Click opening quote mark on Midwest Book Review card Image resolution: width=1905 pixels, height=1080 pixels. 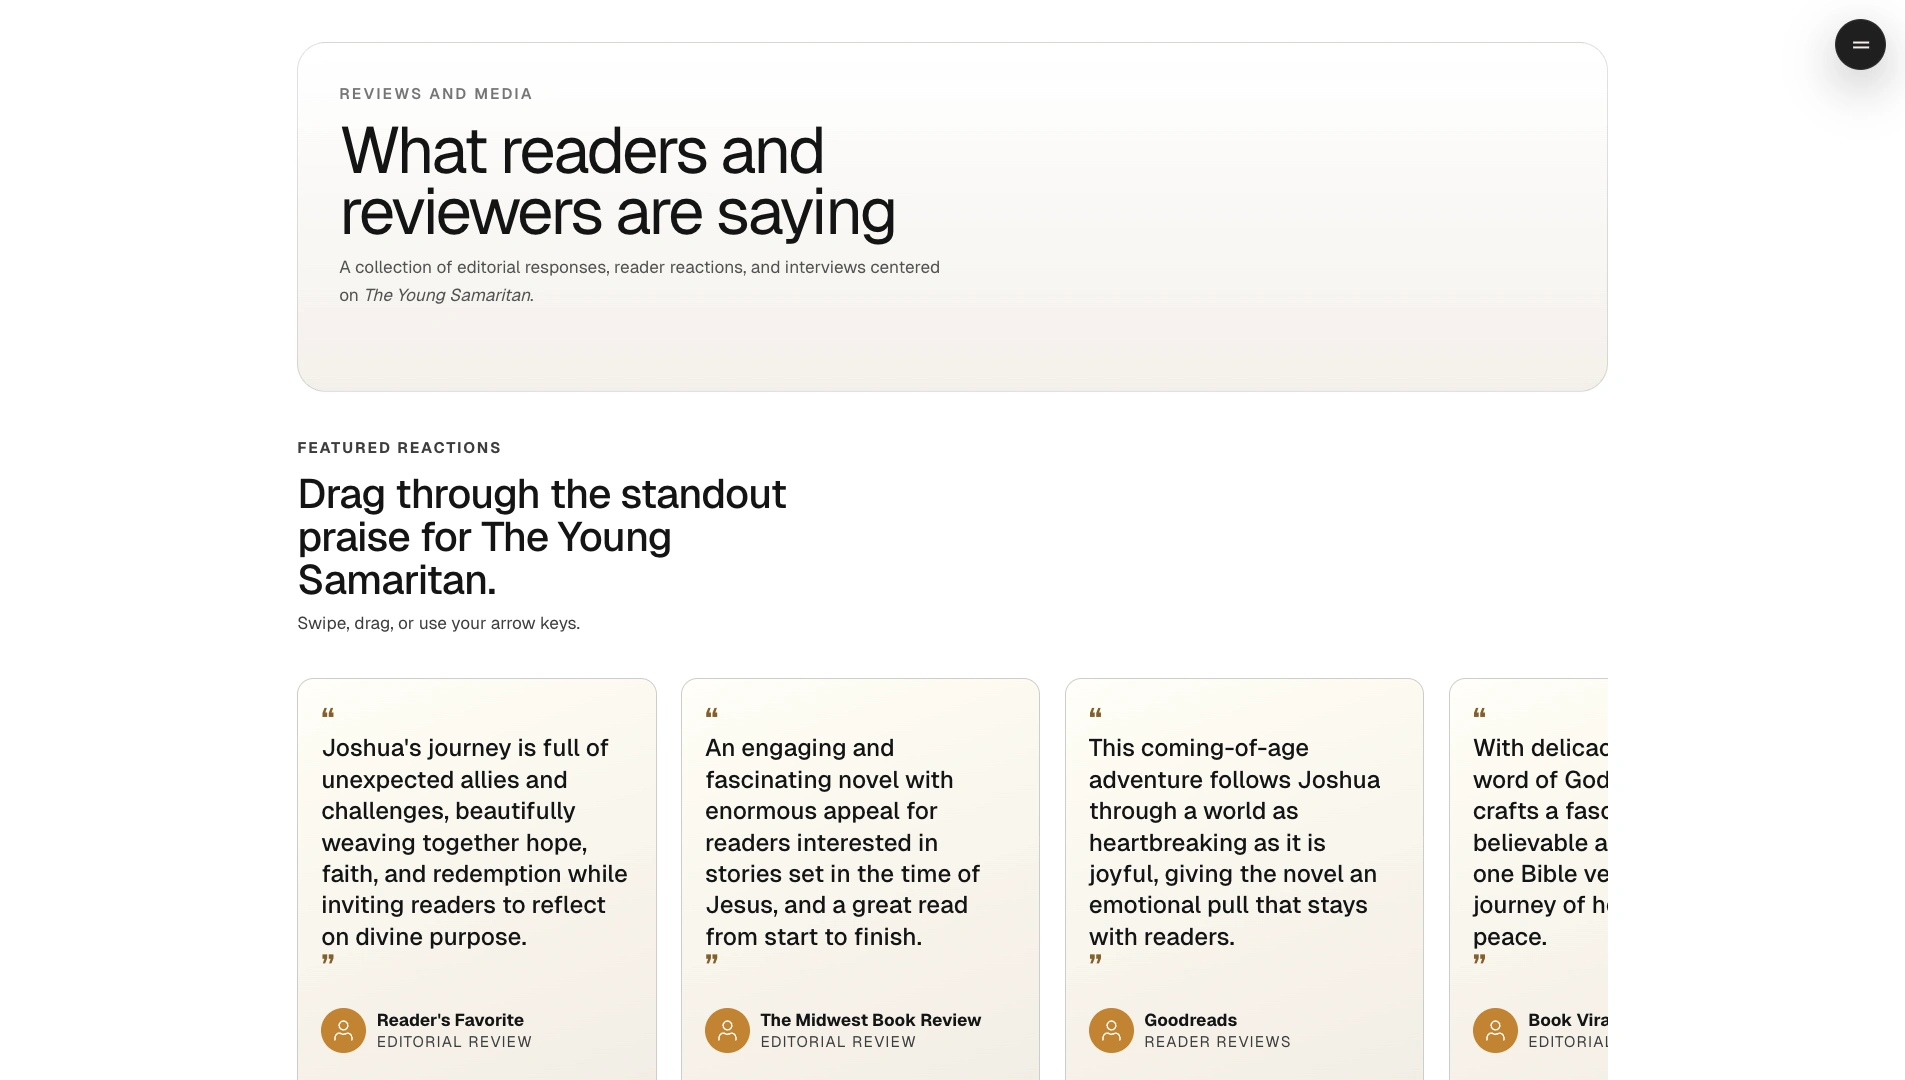(712, 714)
